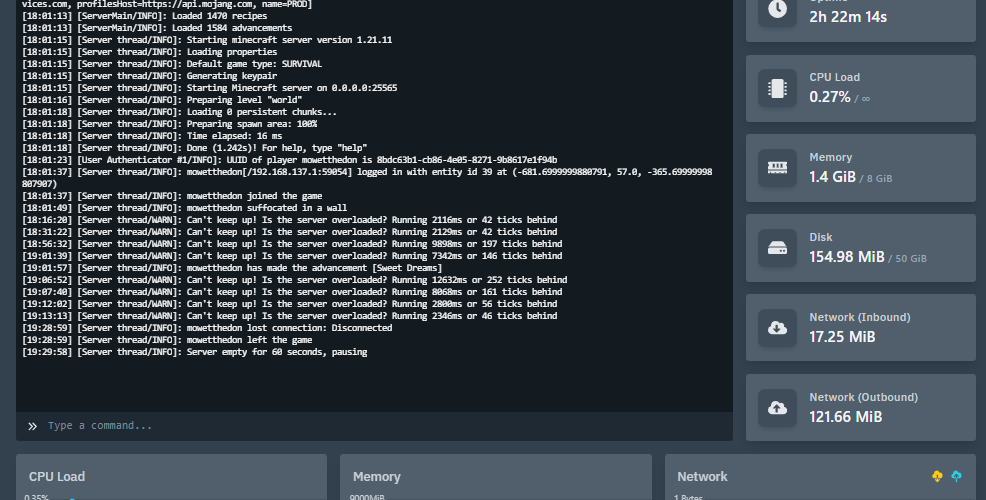The width and height of the screenshot is (986, 500).
Task: Click the Network Inbound download cloud icon
Action: pyautogui.click(x=777, y=327)
